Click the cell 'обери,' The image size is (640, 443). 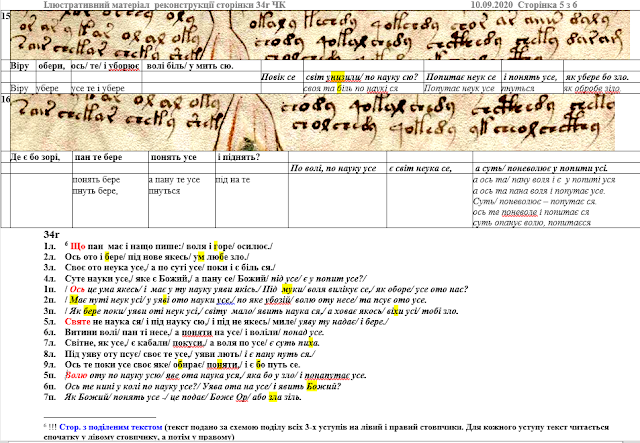51,66
